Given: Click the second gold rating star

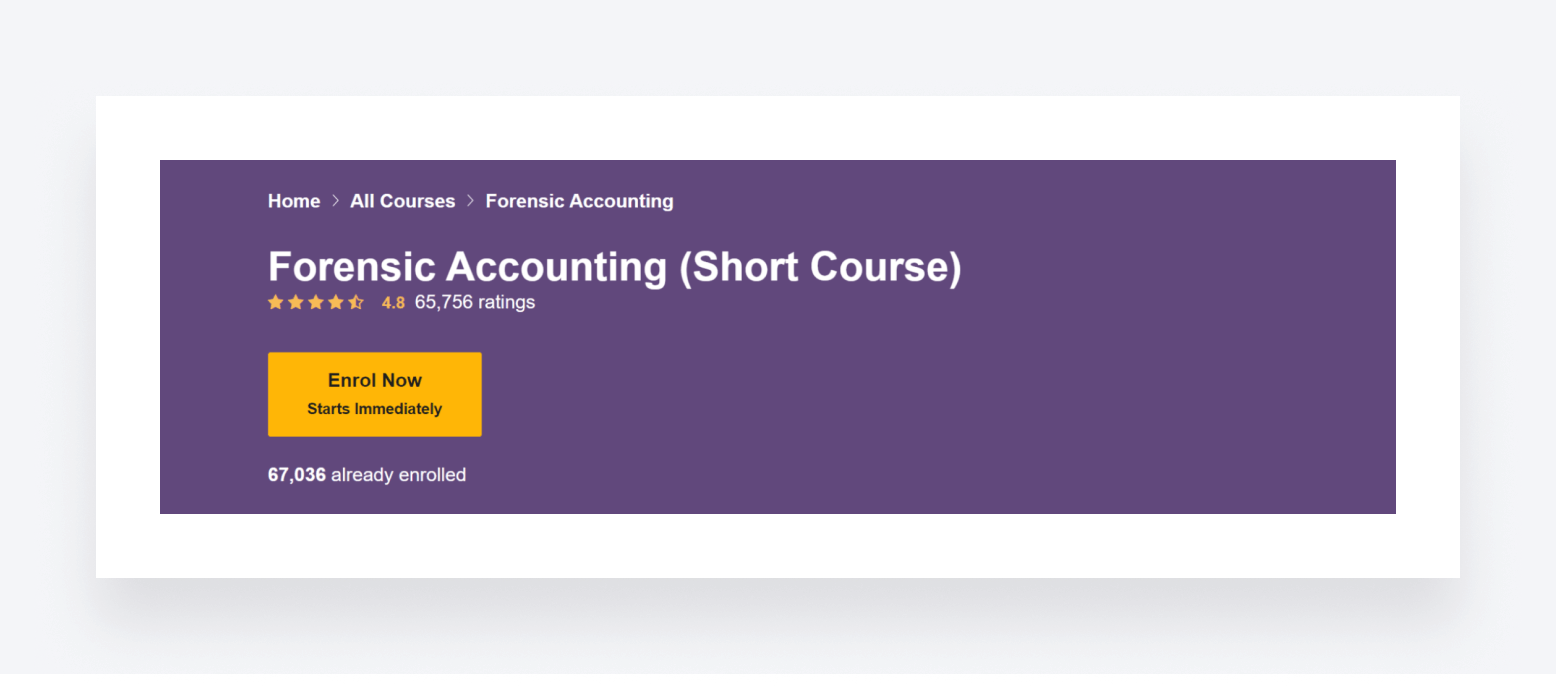Looking at the screenshot, I should (x=296, y=302).
